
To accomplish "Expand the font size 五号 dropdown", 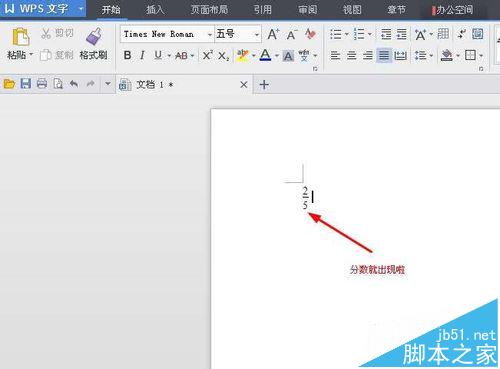I will pyautogui.click(x=257, y=34).
